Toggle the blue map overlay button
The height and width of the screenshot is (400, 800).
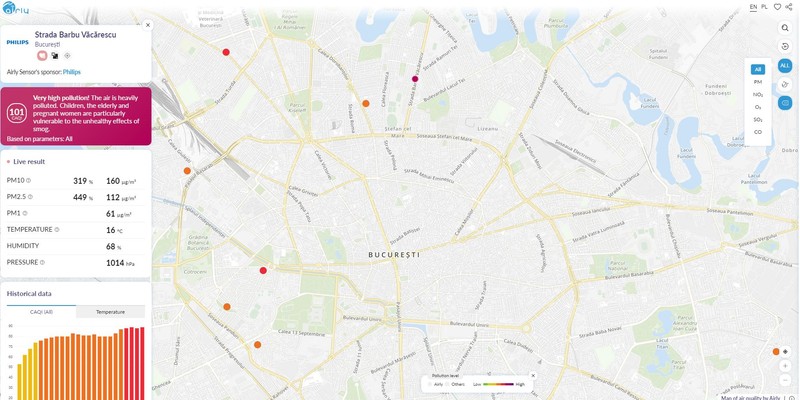(x=785, y=103)
